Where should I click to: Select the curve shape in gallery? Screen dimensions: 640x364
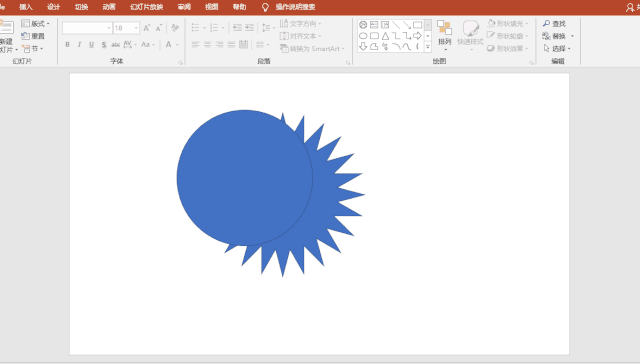pos(407,47)
